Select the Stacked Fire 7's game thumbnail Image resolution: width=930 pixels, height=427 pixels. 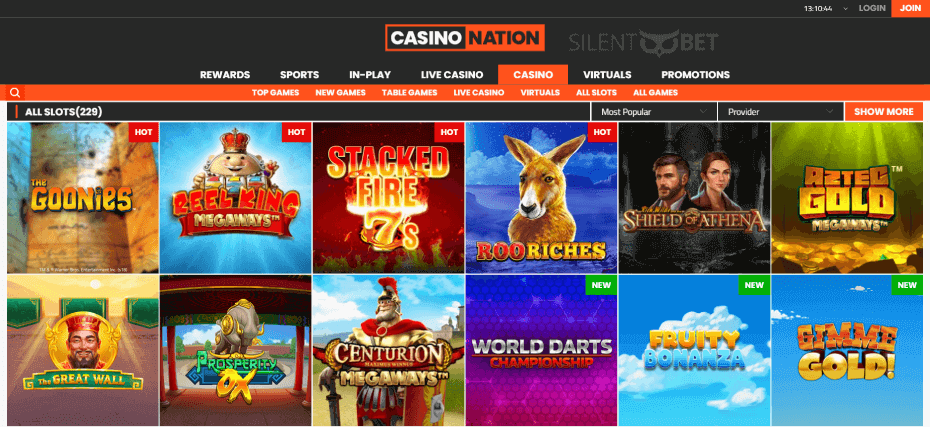click(388, 197)
